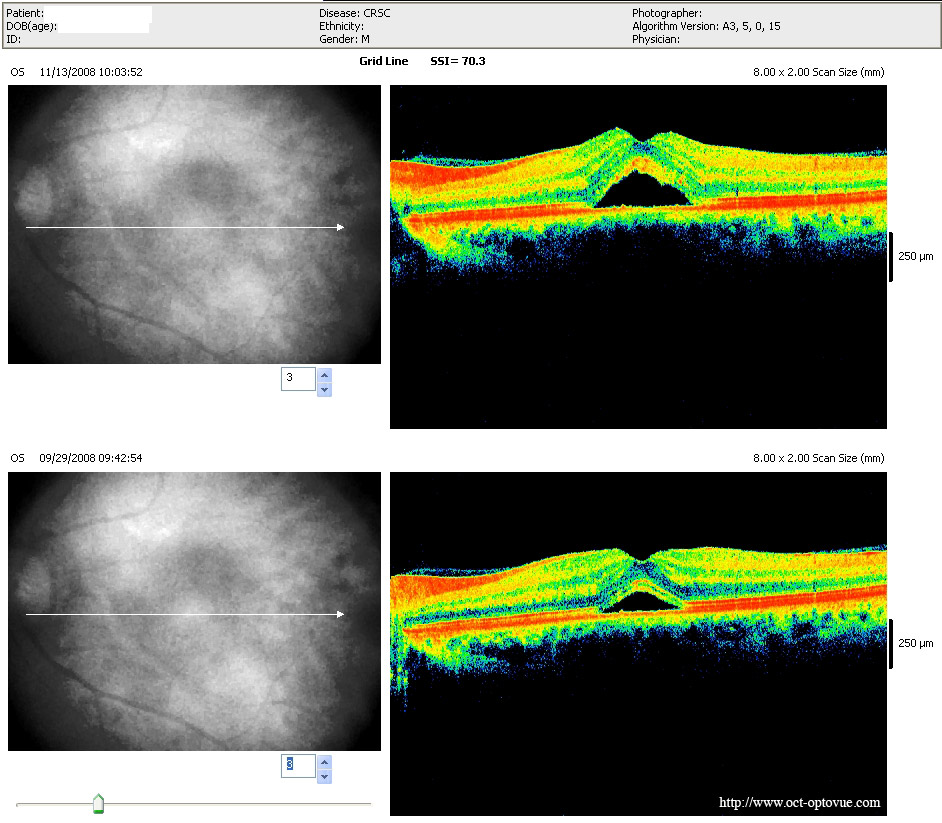
Task: Click the 'ID:' label
Action: (13, 39)
